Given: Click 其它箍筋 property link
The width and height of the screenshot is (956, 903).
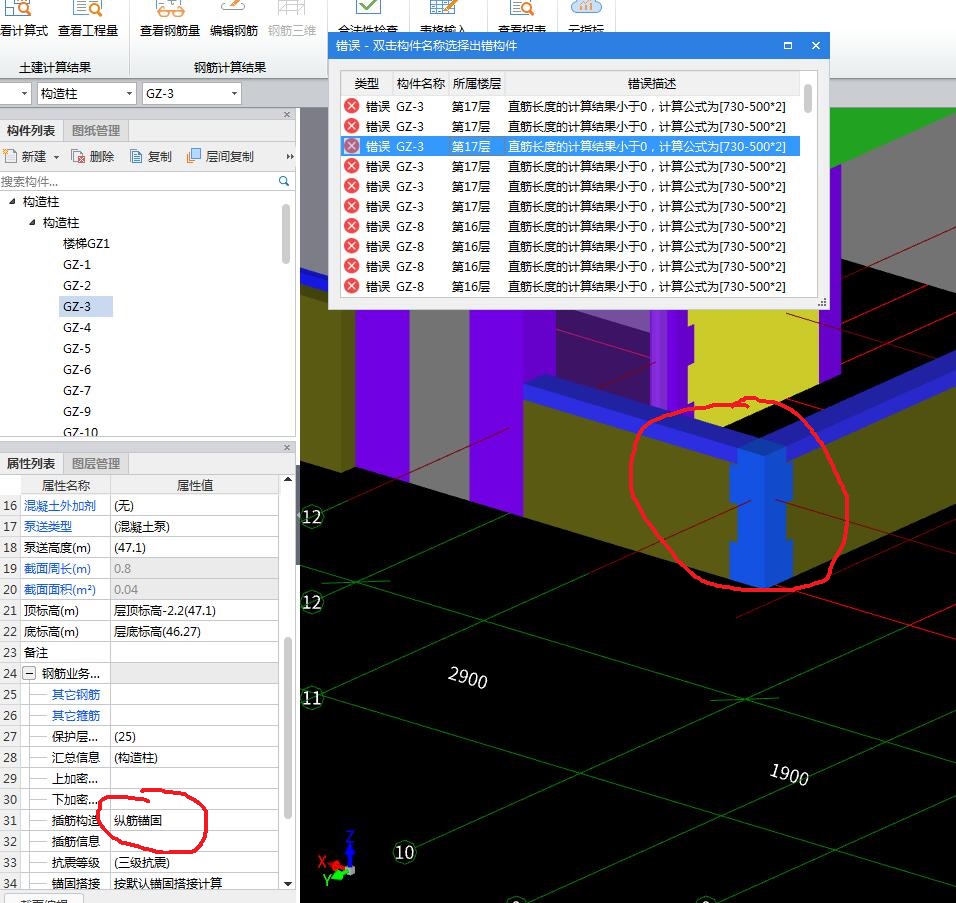Looking at the screenshot, I should (76, 715).
